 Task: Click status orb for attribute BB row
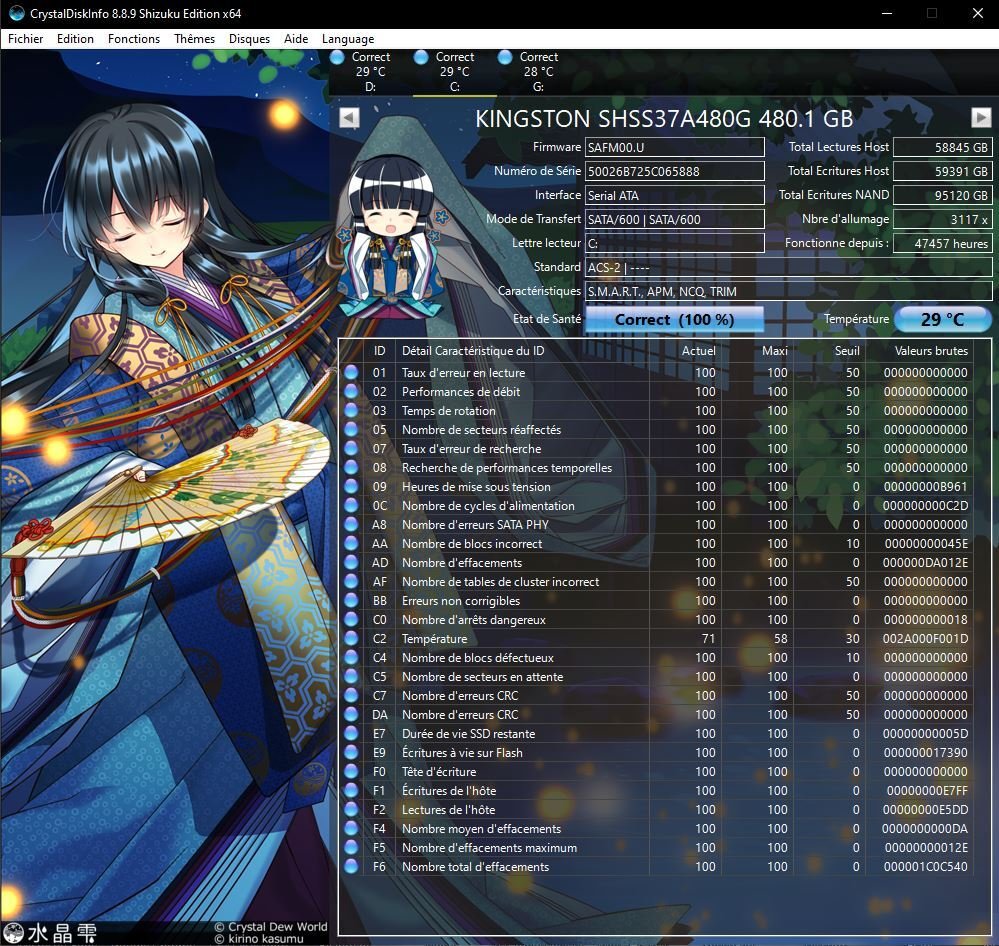pos(351,601)
